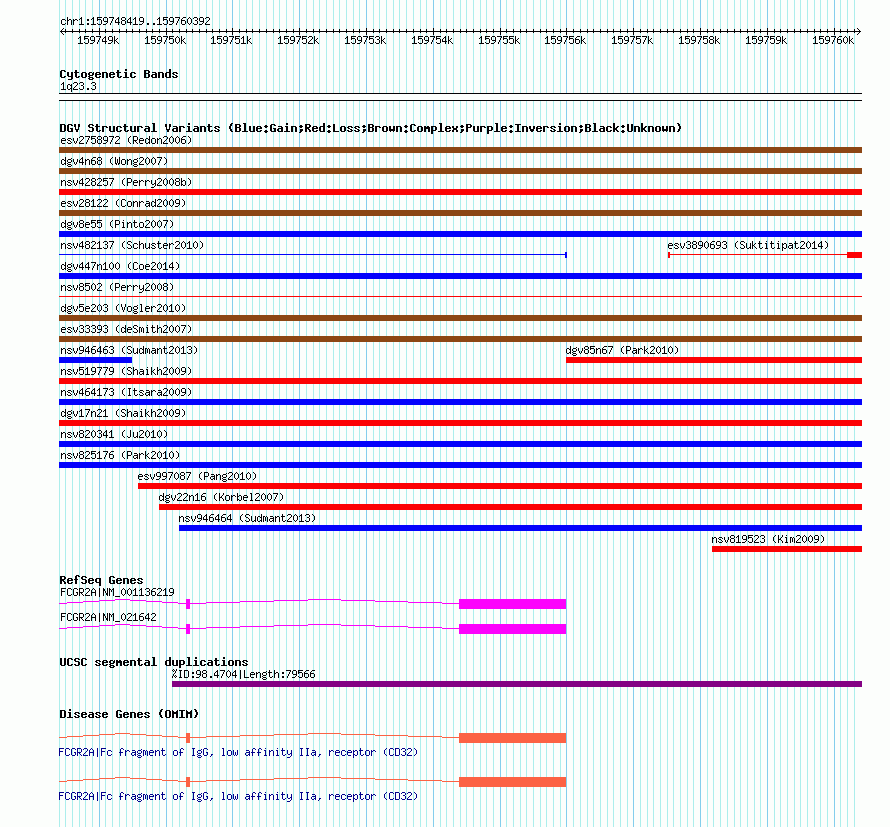The image size is (890, 827).
Task: Click the 159756k ruler position
Action: [x=565, y=40]
